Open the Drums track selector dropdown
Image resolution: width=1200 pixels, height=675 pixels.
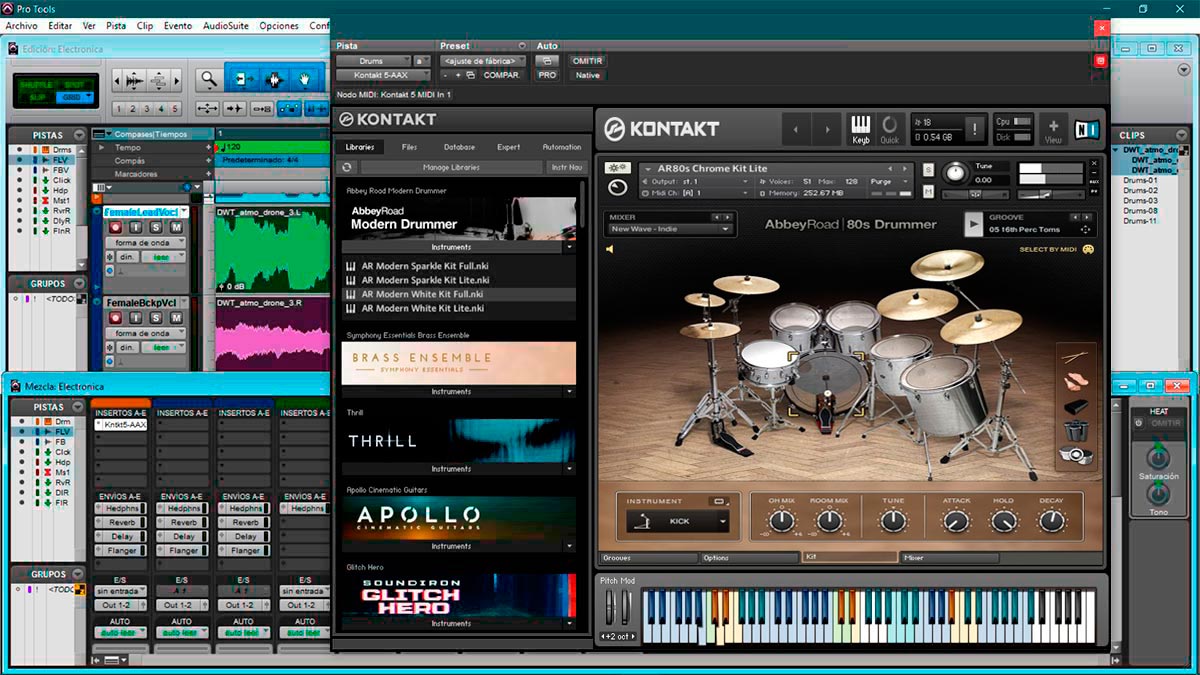click(373, 61)
